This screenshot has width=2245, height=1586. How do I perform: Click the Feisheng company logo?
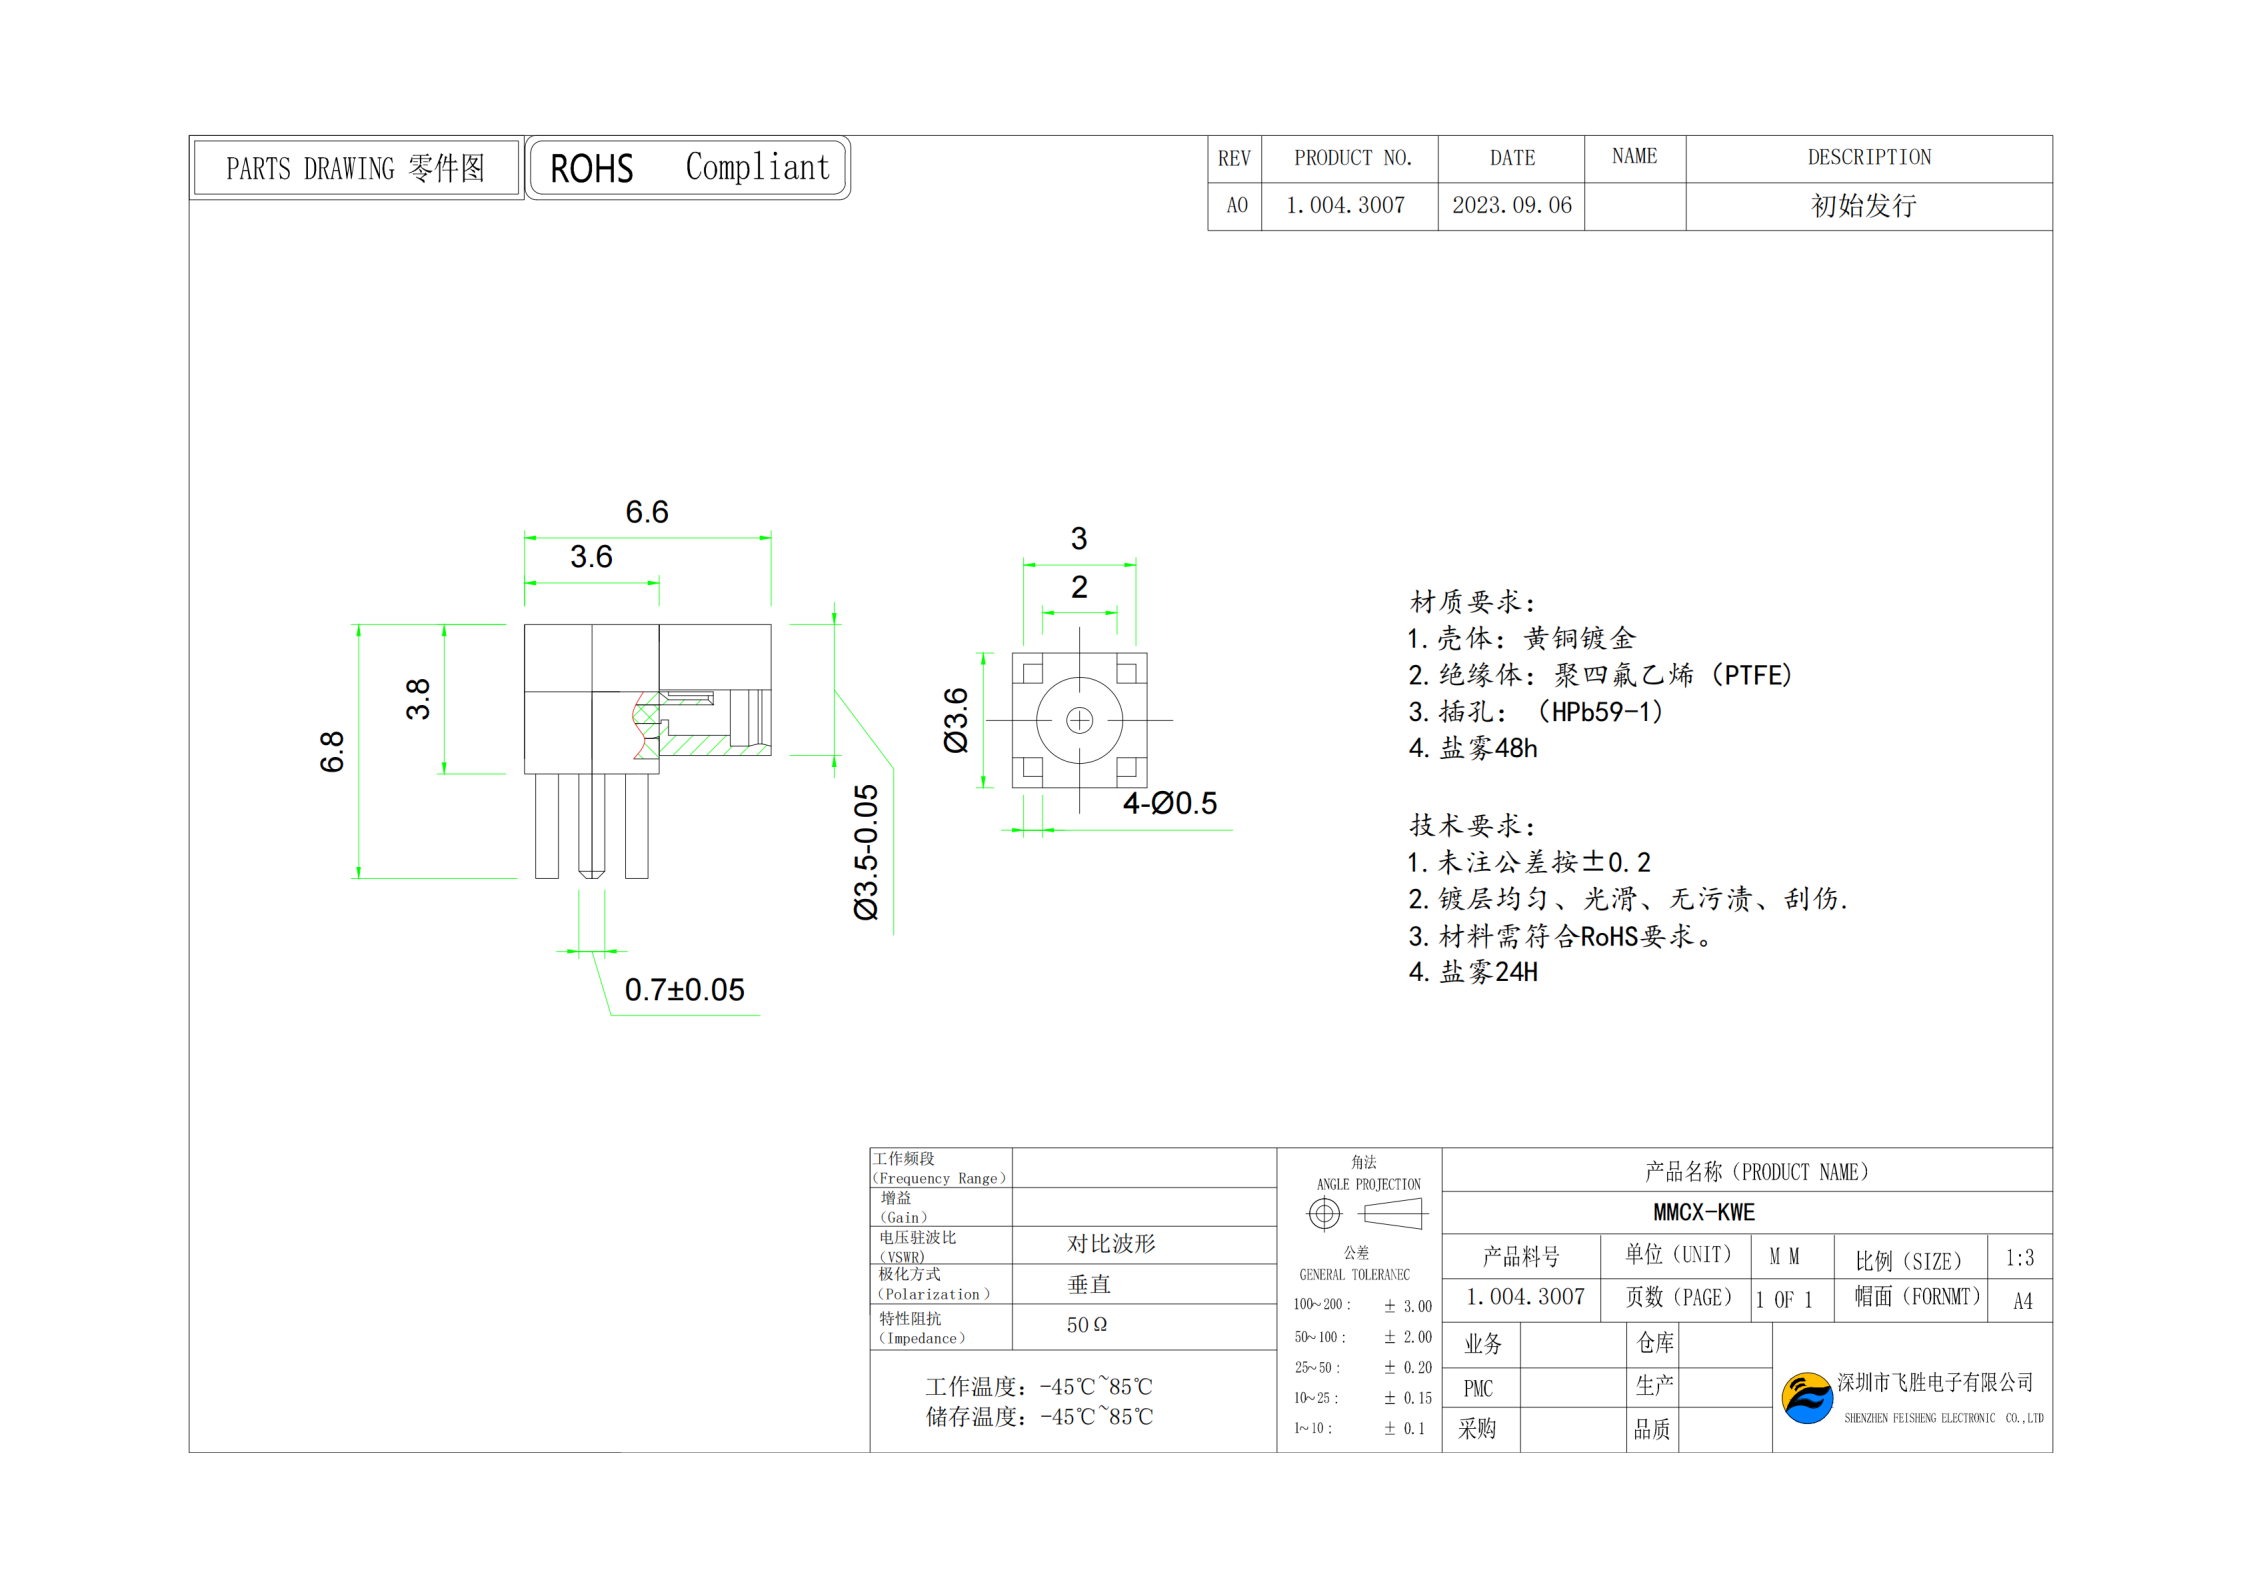click(x=1806, y=1398)
